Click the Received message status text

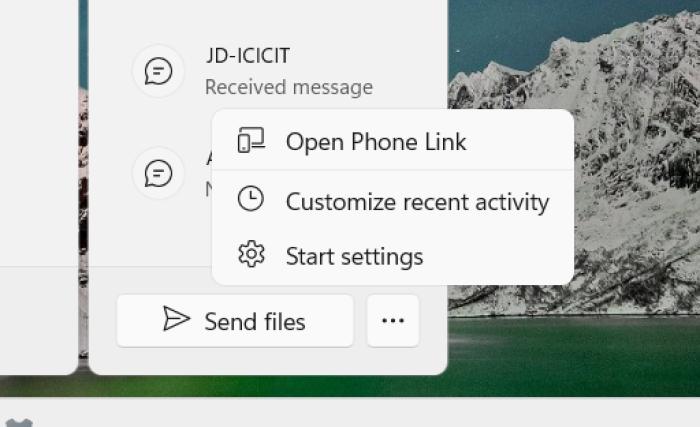point(289,87)
